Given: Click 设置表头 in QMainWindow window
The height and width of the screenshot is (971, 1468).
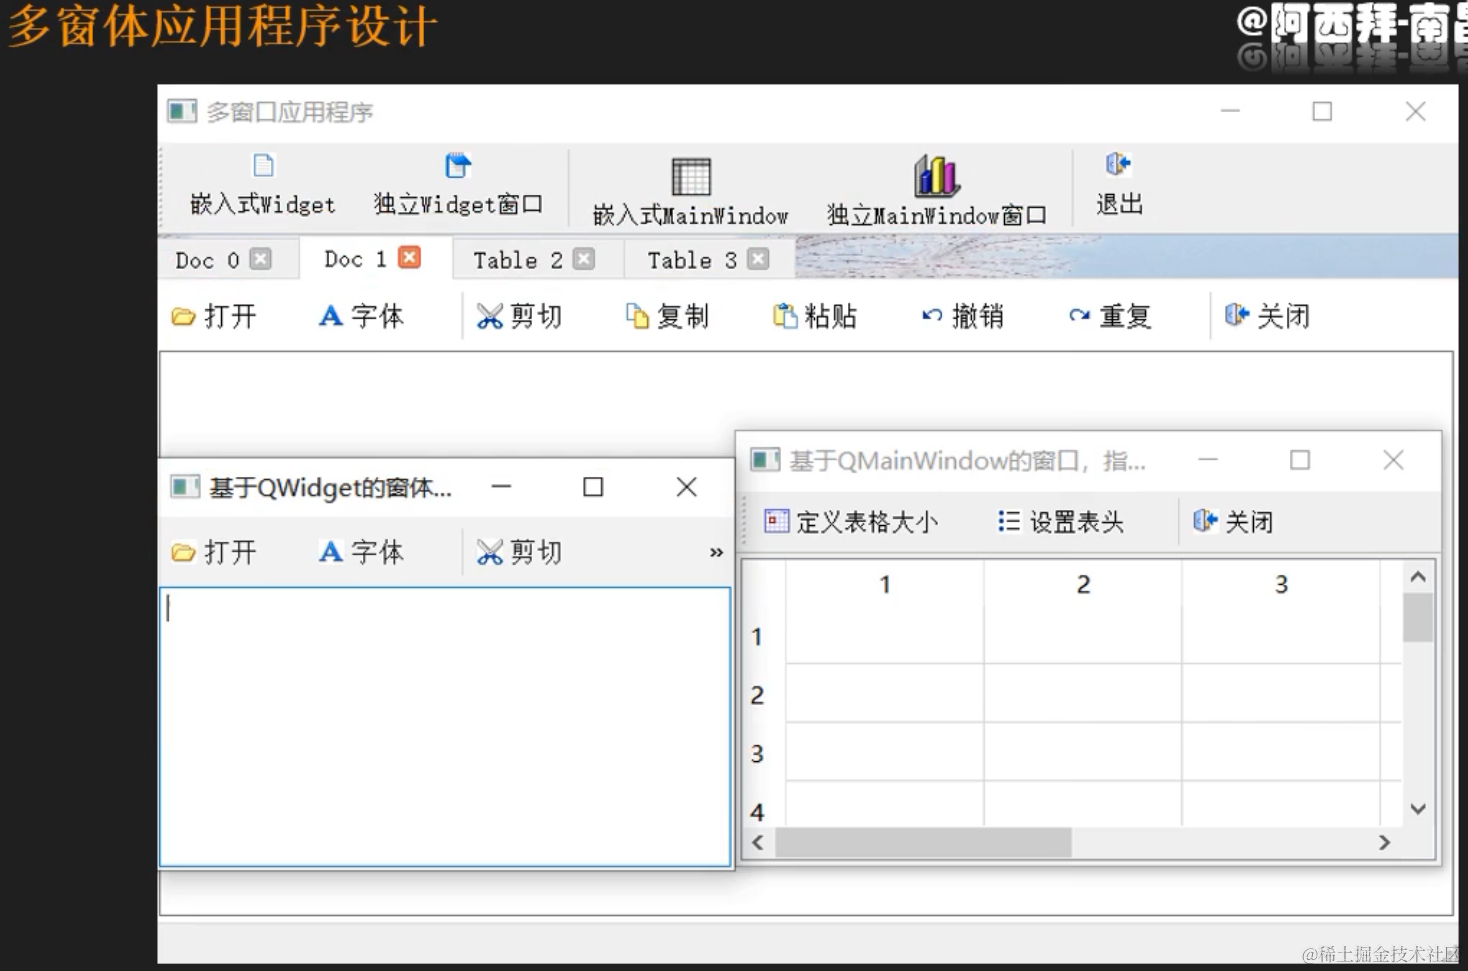Looking at the screenshot, I should tap(1061, 521).
